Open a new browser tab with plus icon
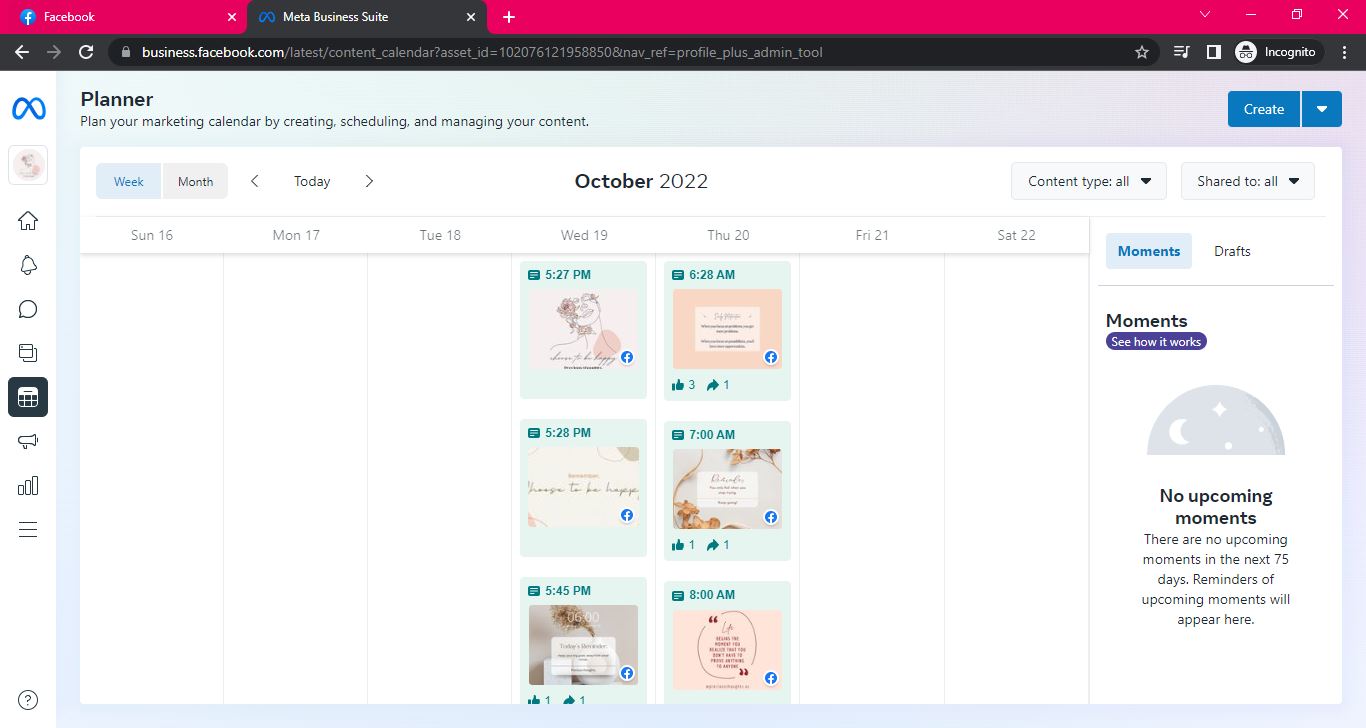The image size is (1366, 728). tap(509, 17)
